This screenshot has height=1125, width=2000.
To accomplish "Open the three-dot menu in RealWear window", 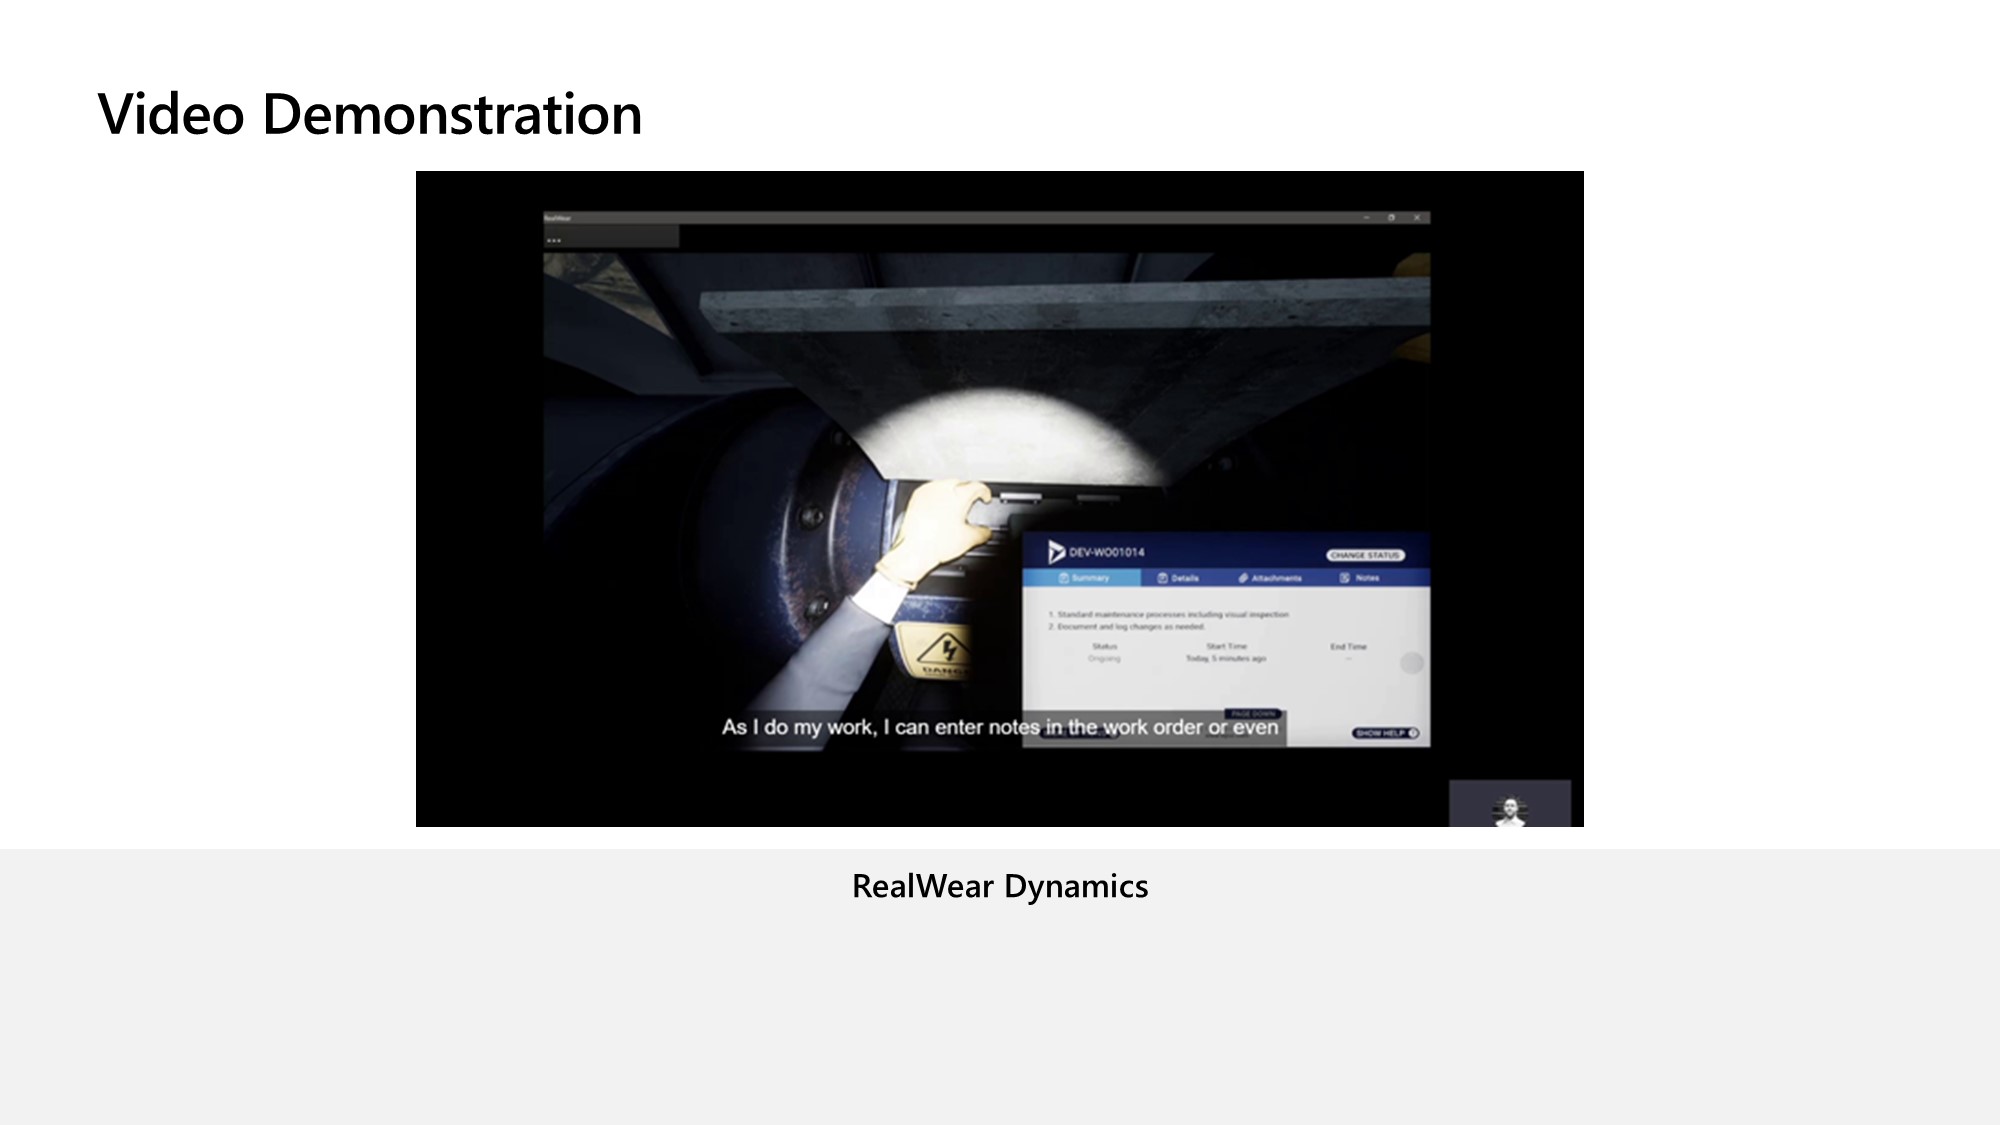I will pos(554,240).
